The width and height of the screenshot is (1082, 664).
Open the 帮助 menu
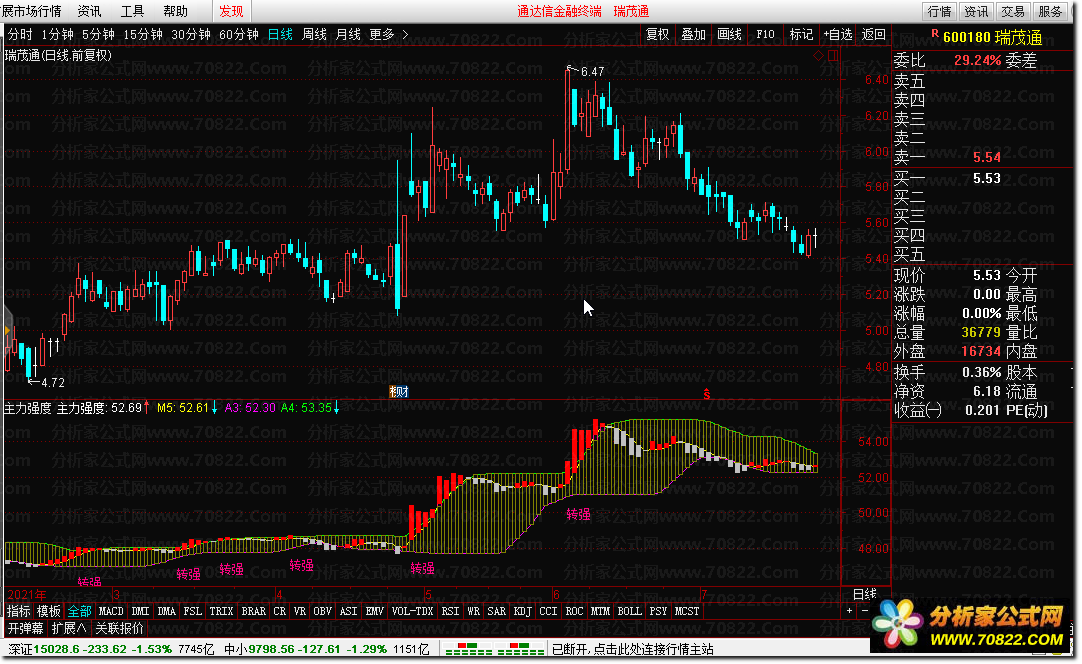click(x=175, y=11)
